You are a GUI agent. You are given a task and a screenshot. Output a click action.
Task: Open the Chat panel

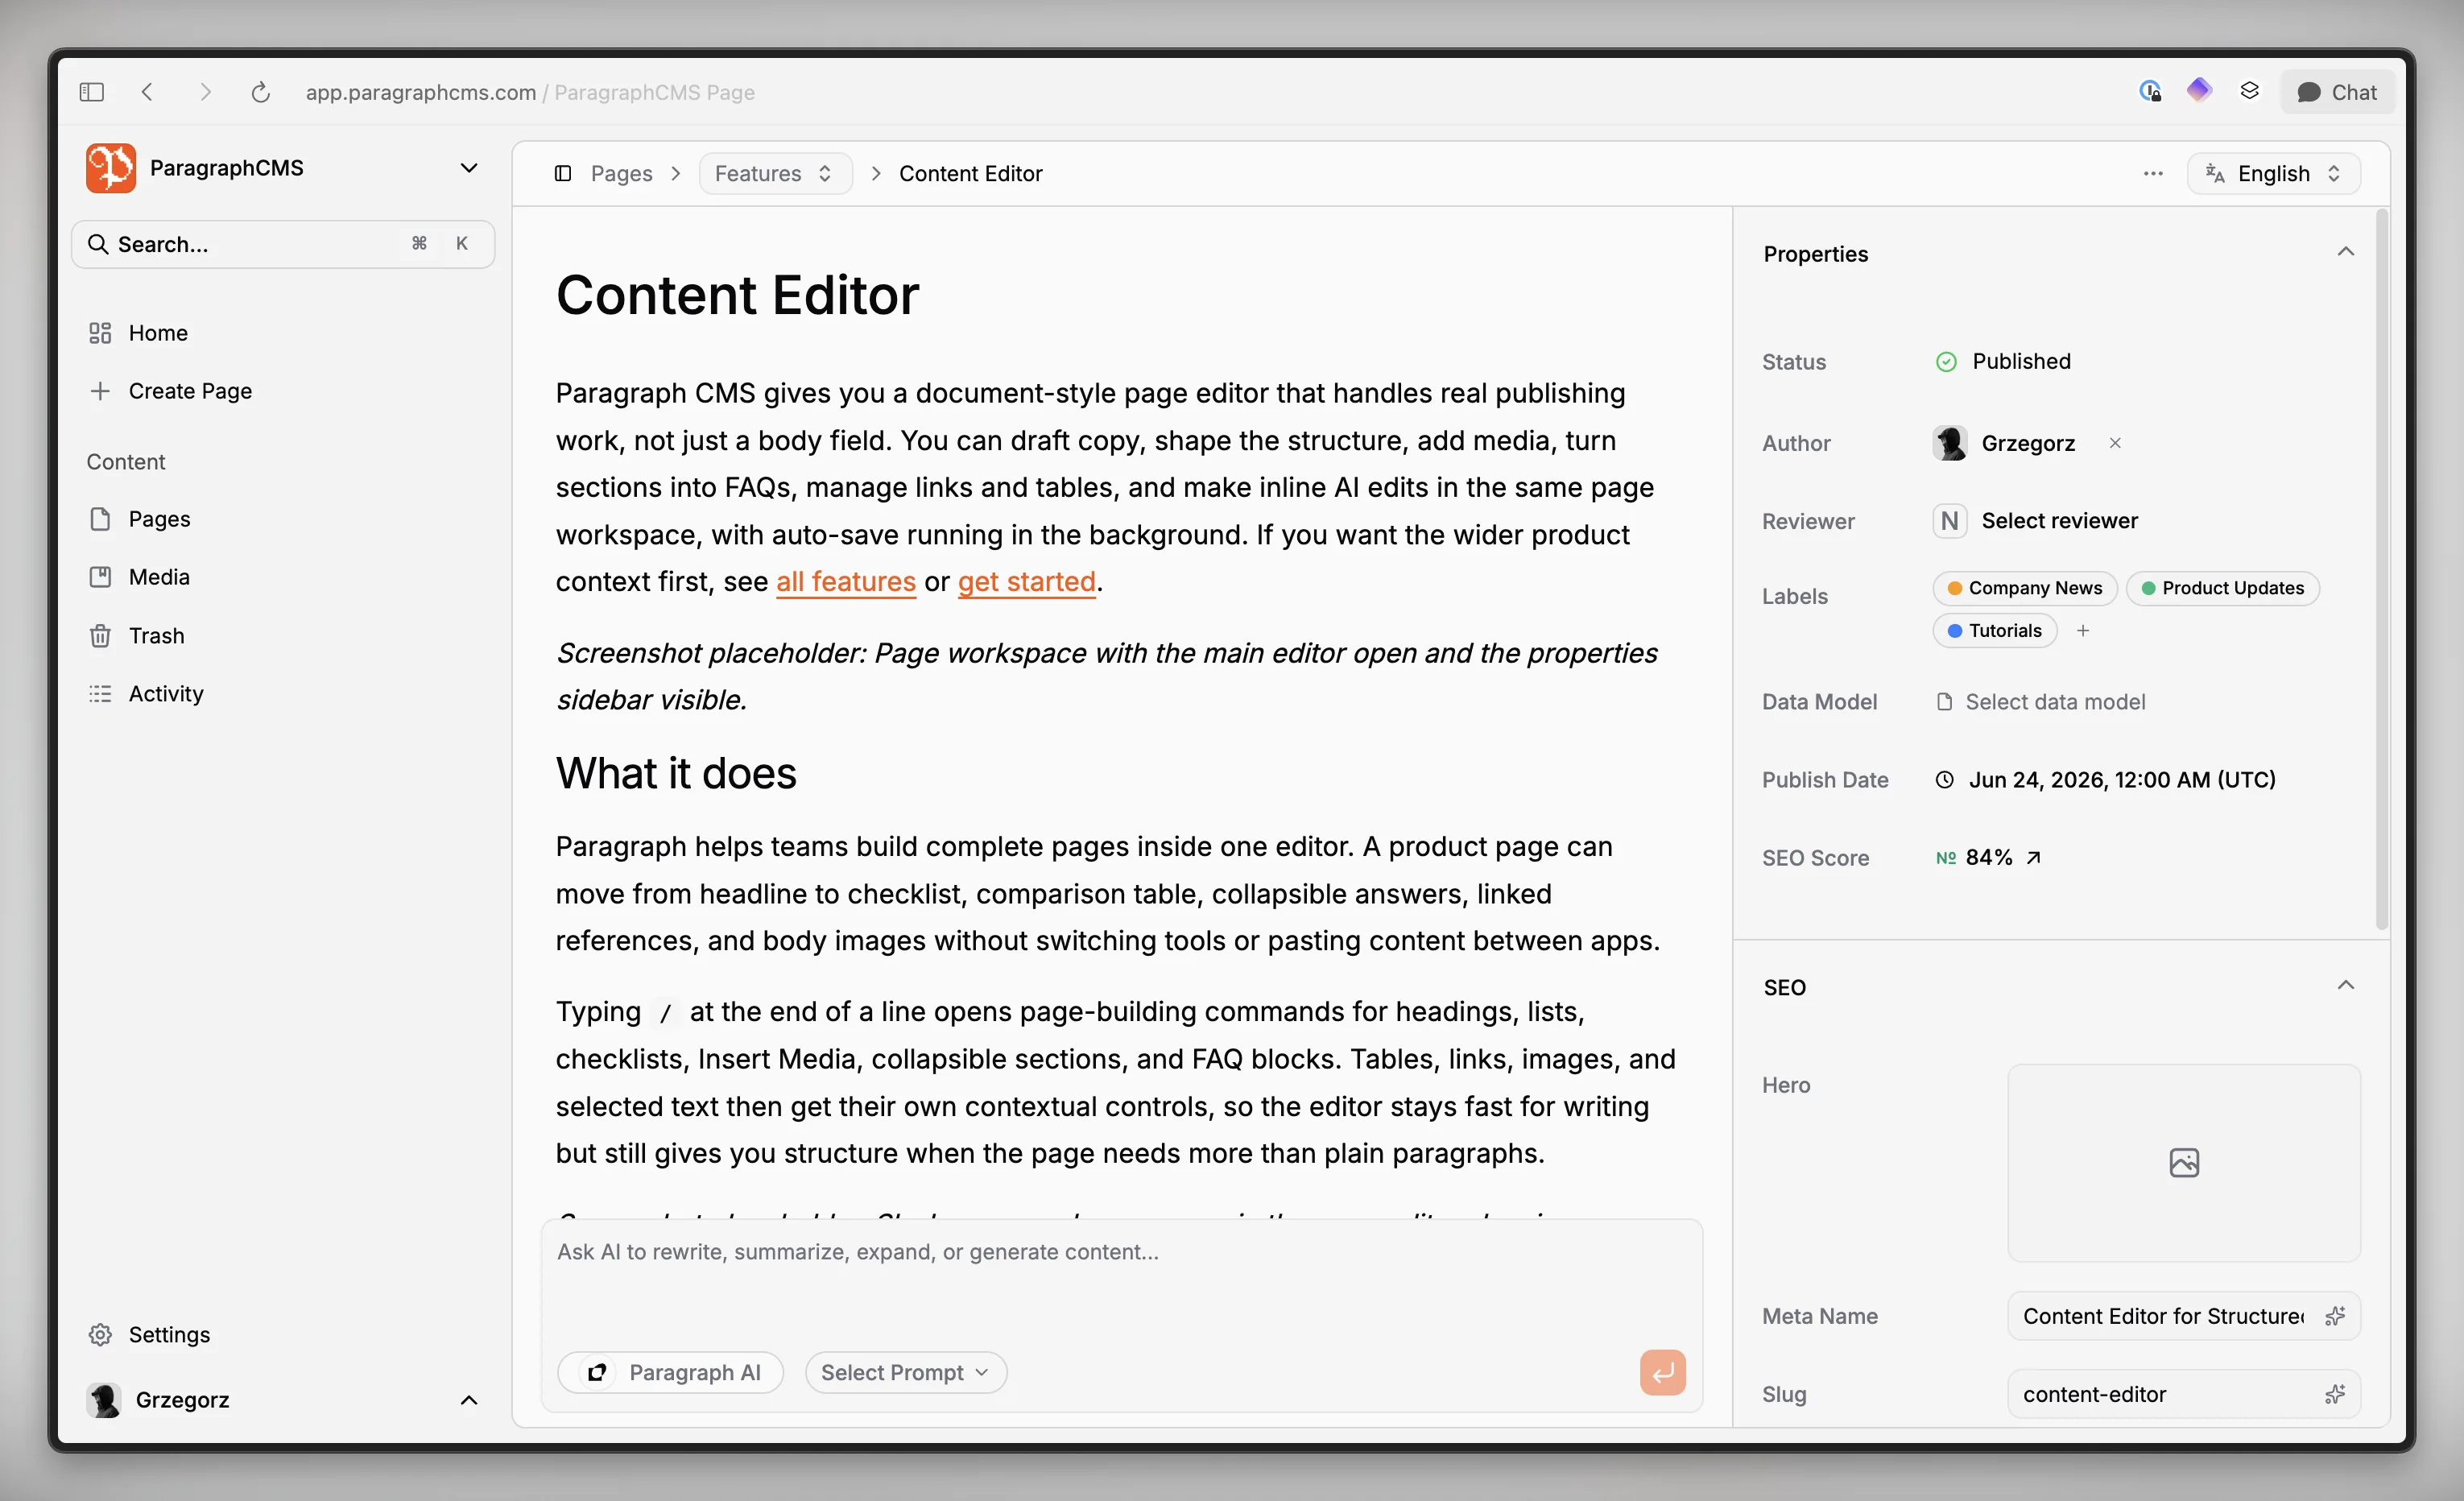coord(2337,92)
